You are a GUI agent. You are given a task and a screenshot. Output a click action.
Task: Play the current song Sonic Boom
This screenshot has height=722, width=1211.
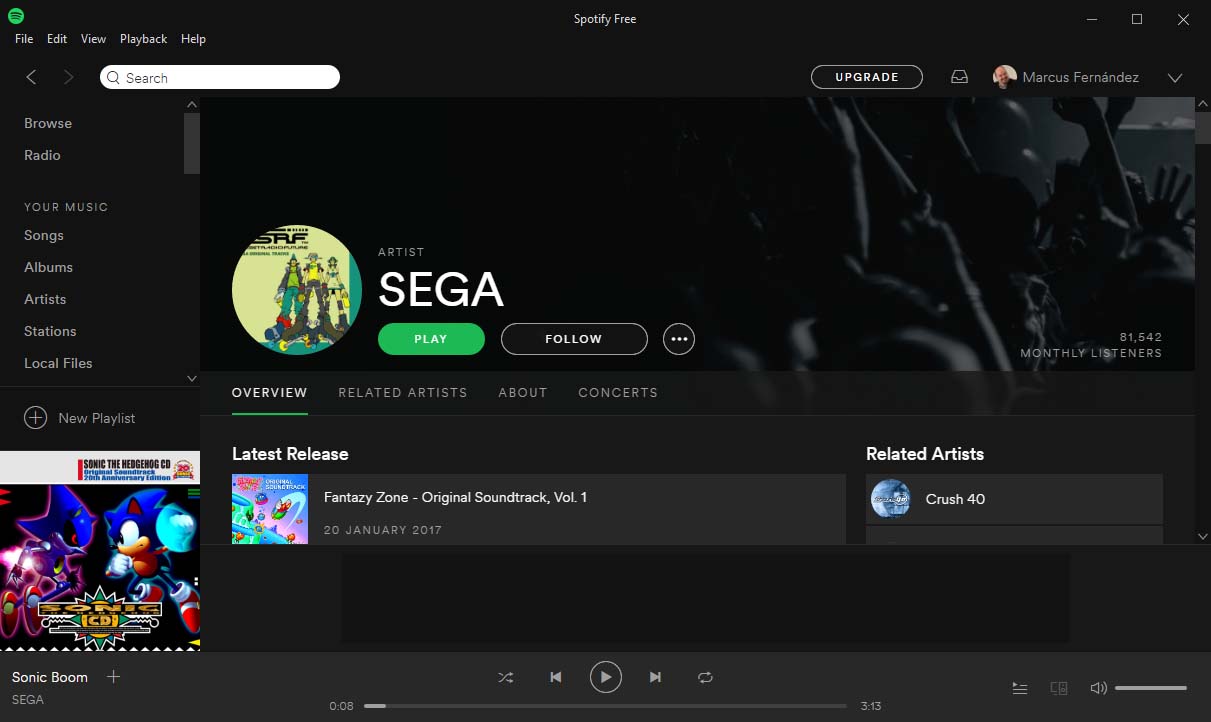[x=605, y=677]
